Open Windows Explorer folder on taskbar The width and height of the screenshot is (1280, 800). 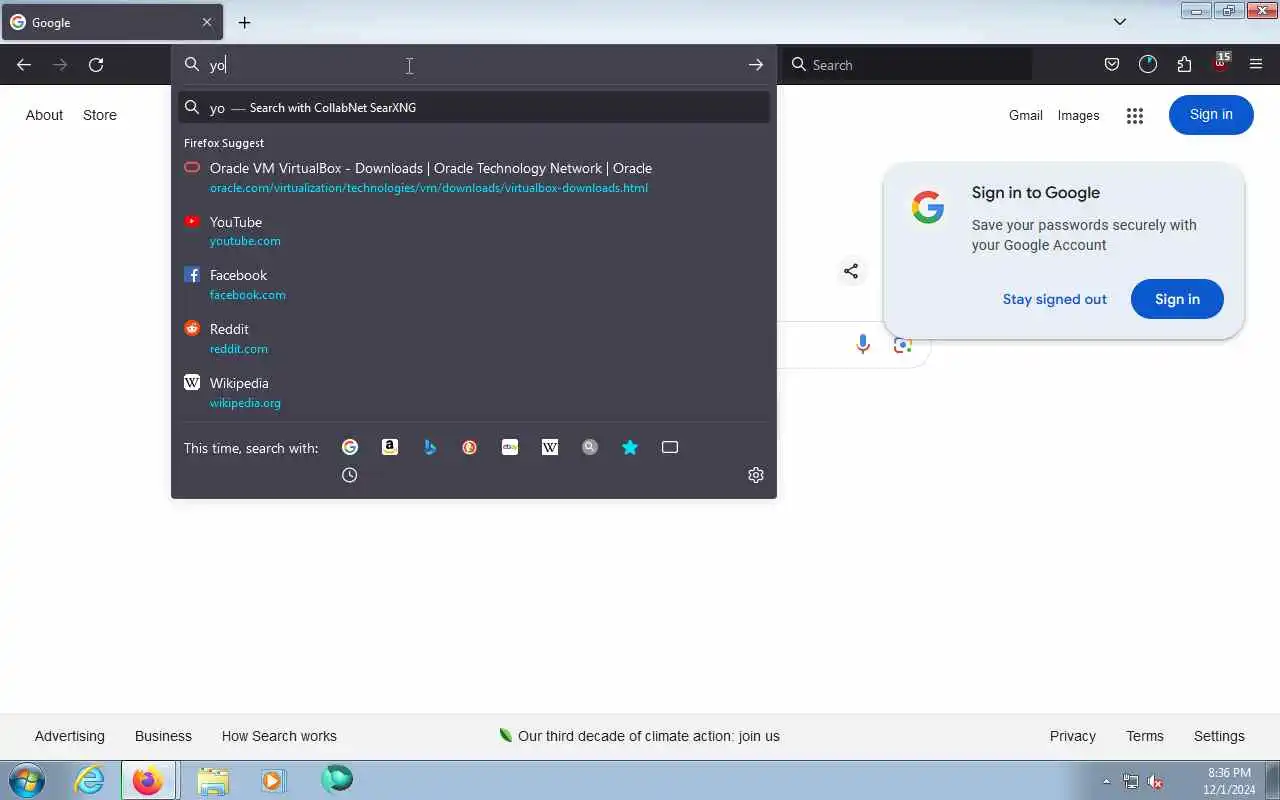coord(213,780)
